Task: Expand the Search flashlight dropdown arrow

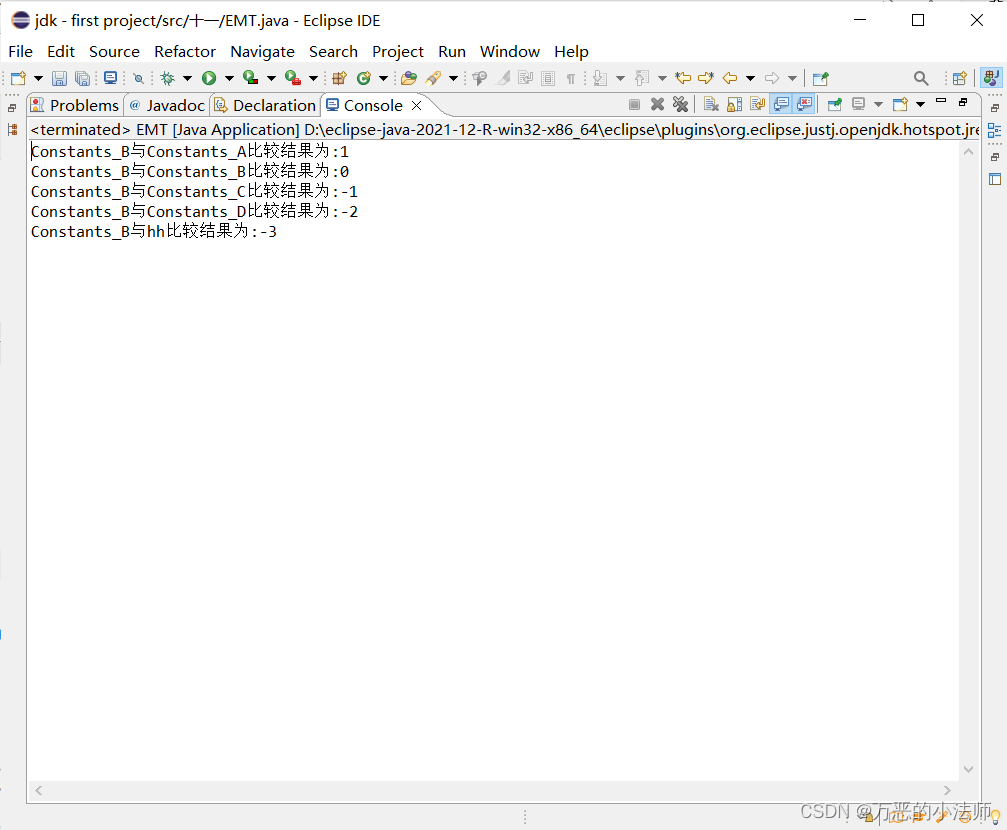Action: pos(453,78)
